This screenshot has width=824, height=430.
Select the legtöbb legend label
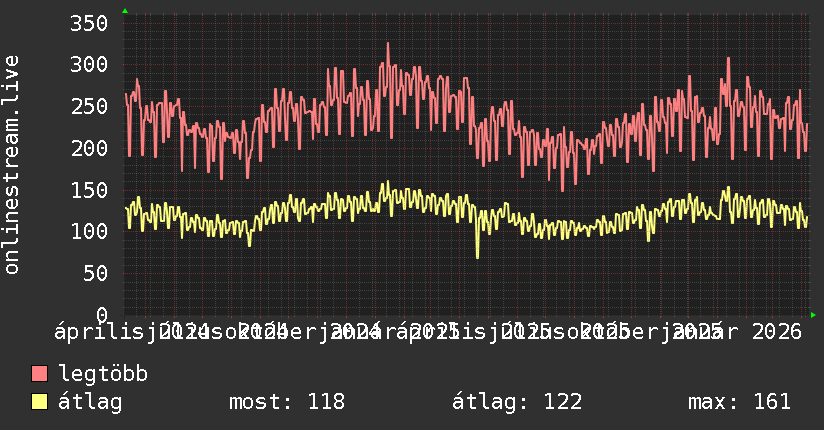coord(103,373)
